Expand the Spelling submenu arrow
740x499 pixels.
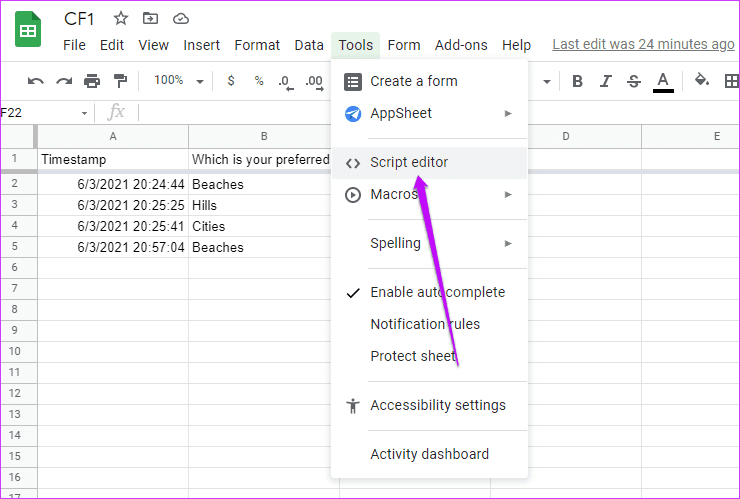(x=508, y=244)
